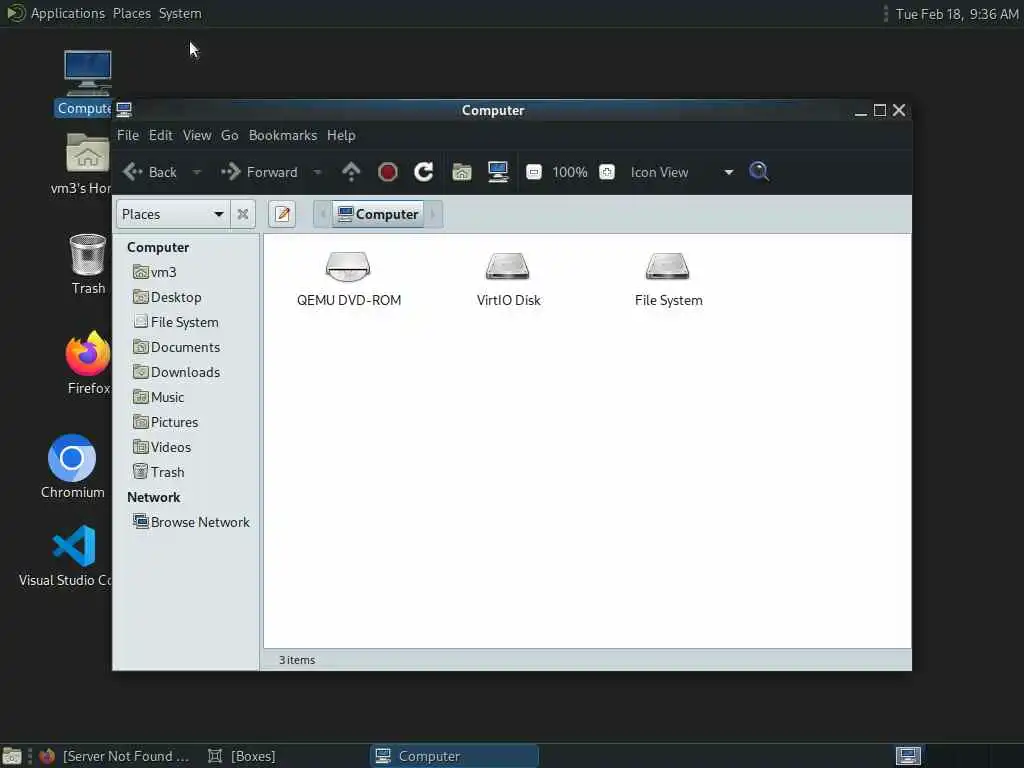Reload the current location
The image size is (1024, 768).
(x=423, y=172)
